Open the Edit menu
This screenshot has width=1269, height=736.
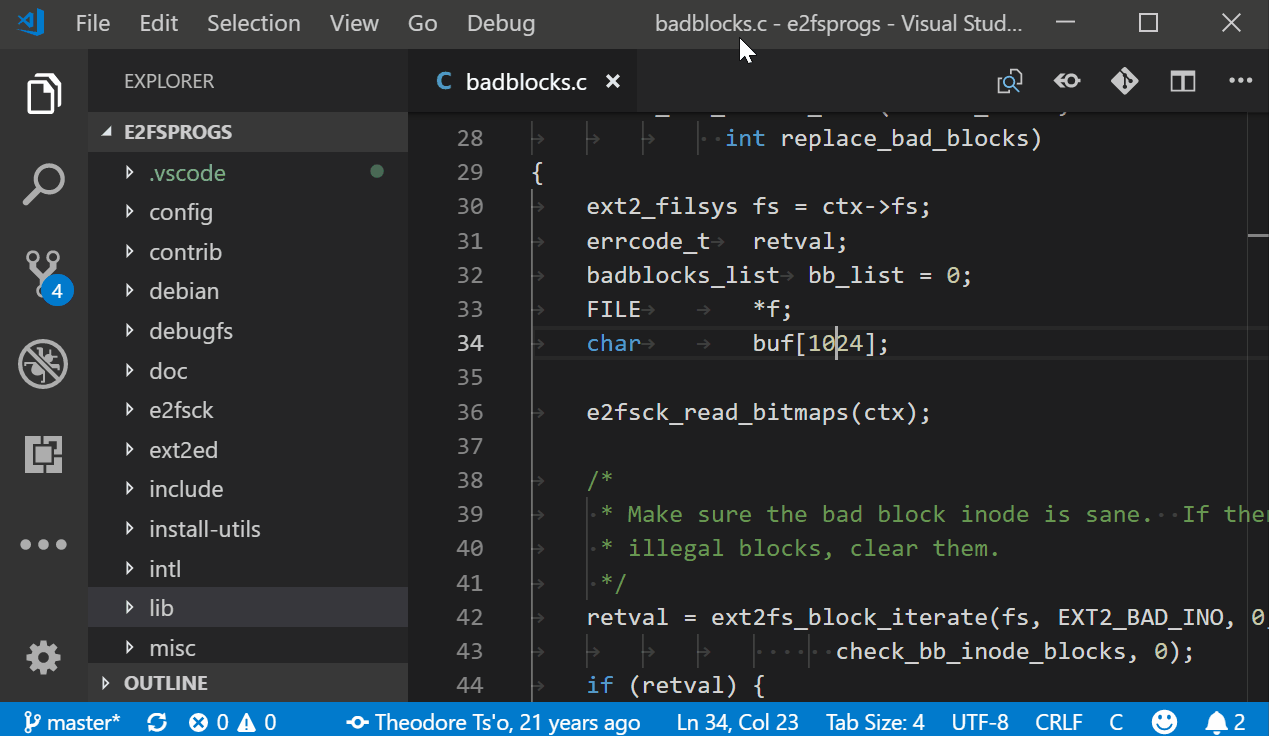[x=159, y=23]
